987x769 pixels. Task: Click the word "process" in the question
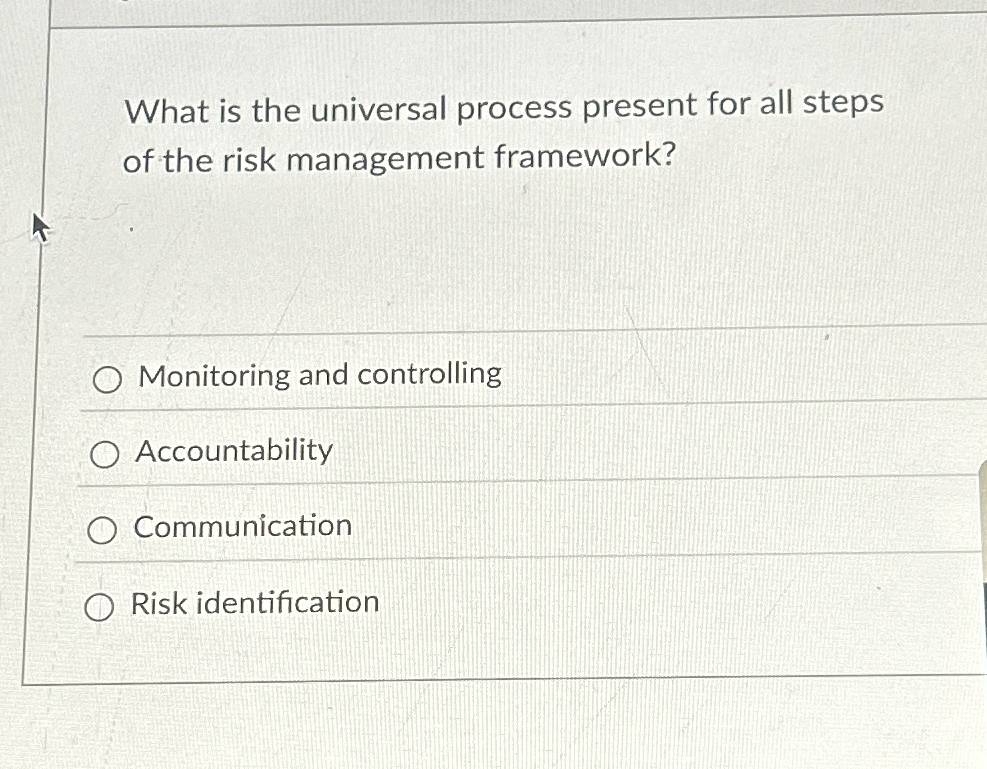[514, 109]
